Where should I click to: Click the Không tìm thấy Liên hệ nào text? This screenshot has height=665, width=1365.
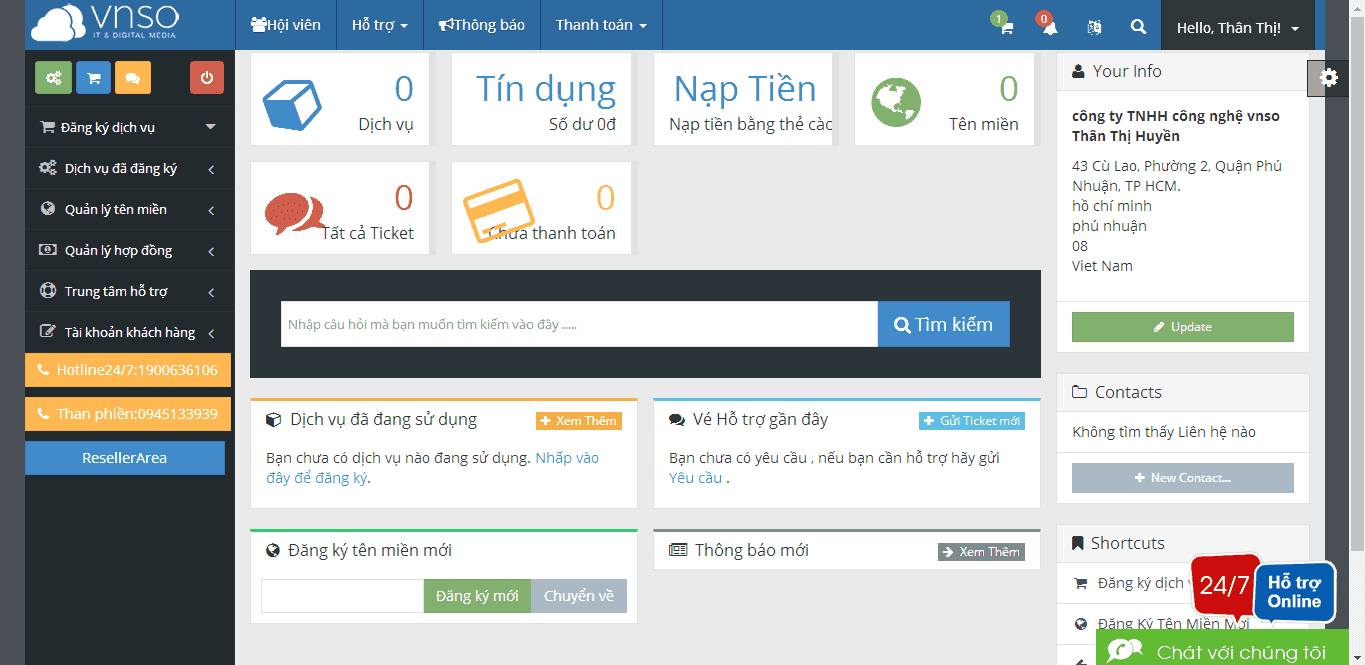[x=1164, y=432]
